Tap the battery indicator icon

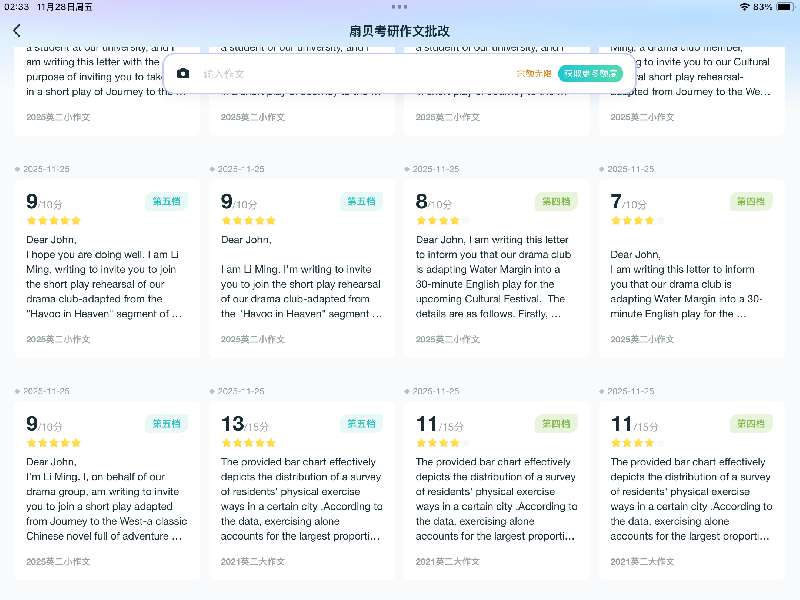pyautogui.click(x=783, y=7)
